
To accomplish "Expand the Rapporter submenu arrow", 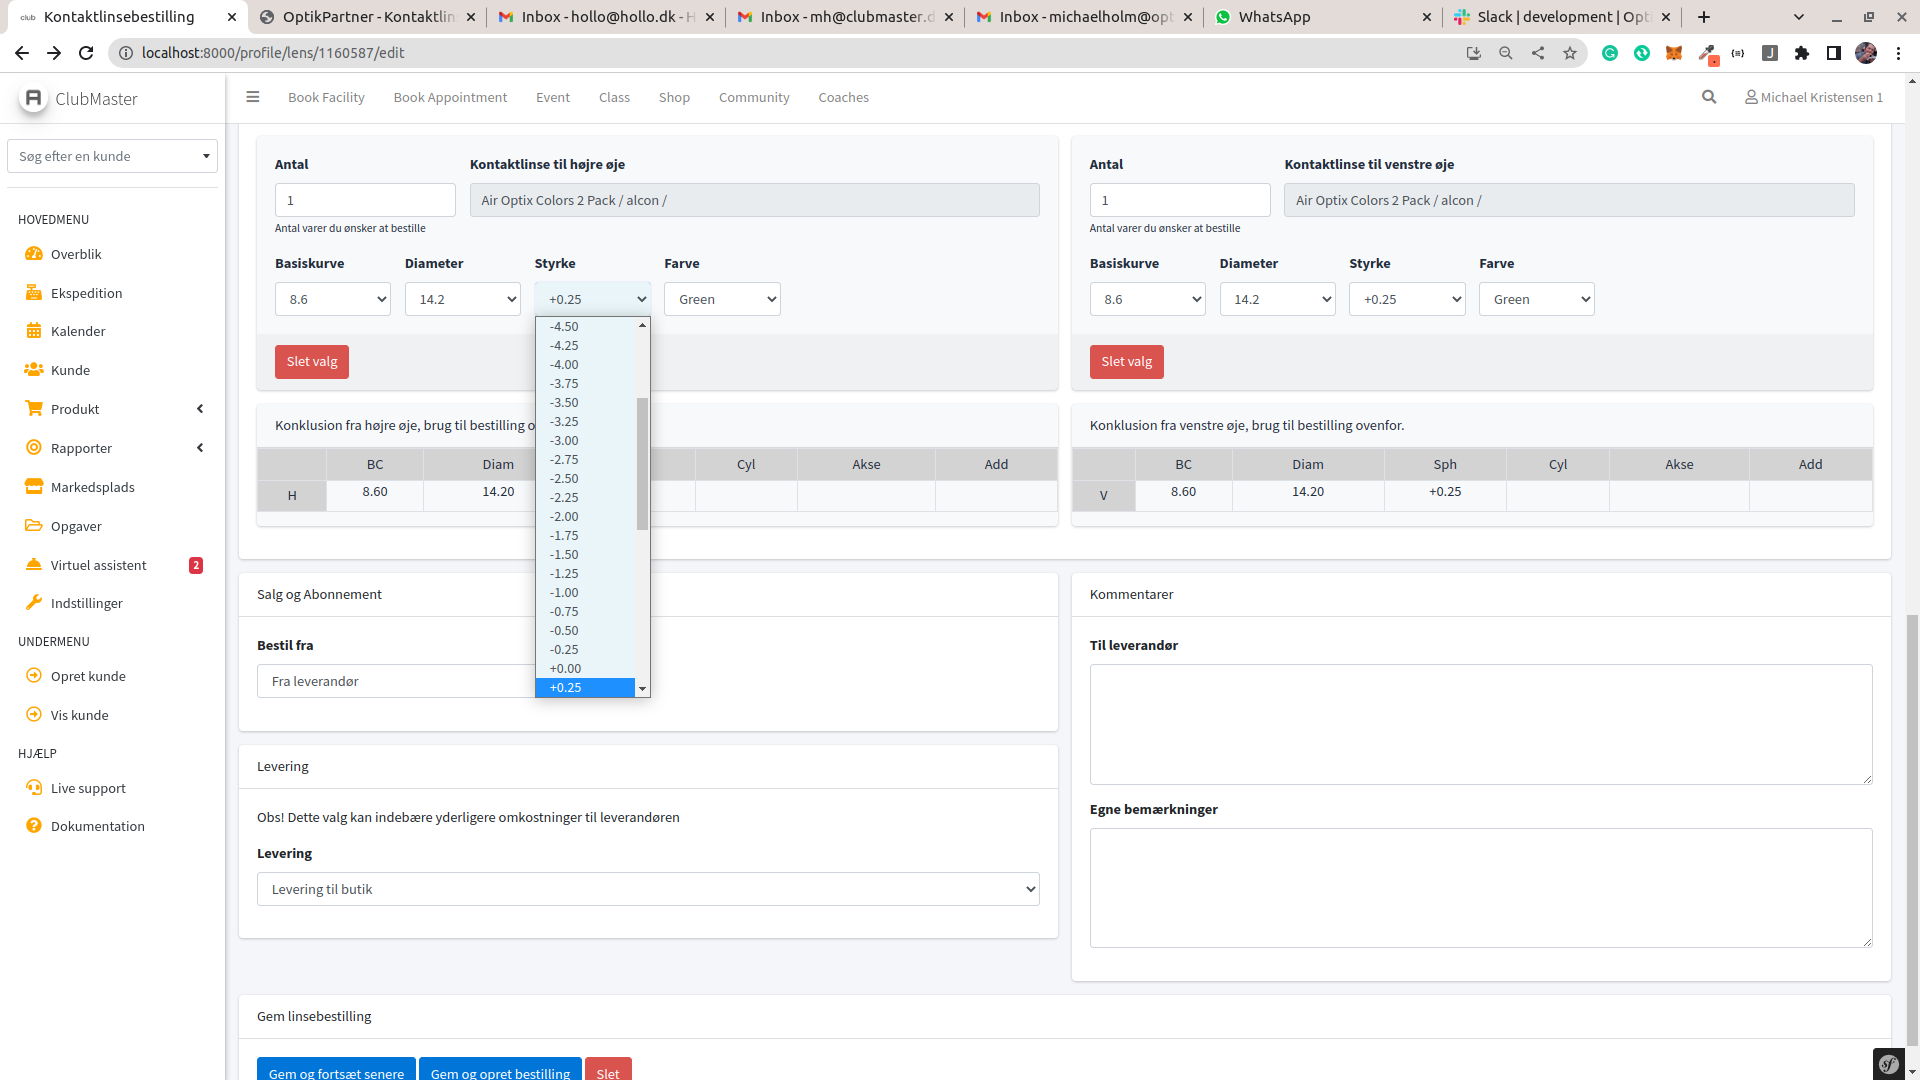I will pos(200,448).
